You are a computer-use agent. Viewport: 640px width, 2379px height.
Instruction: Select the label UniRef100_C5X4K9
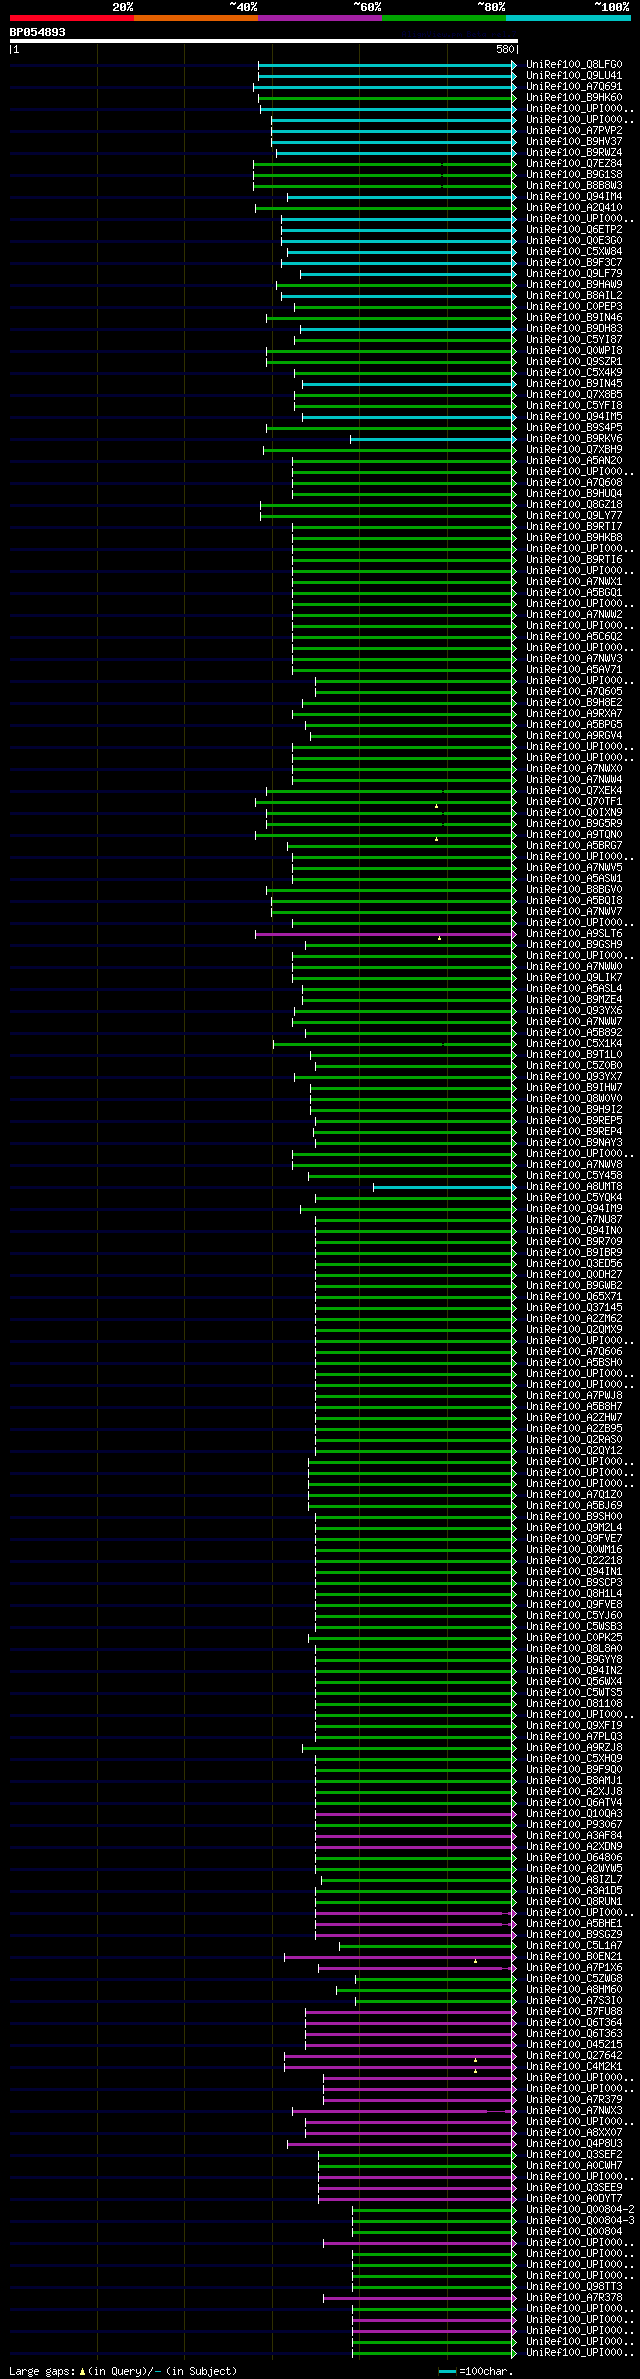pyautogui.click(x=574, y=372)
